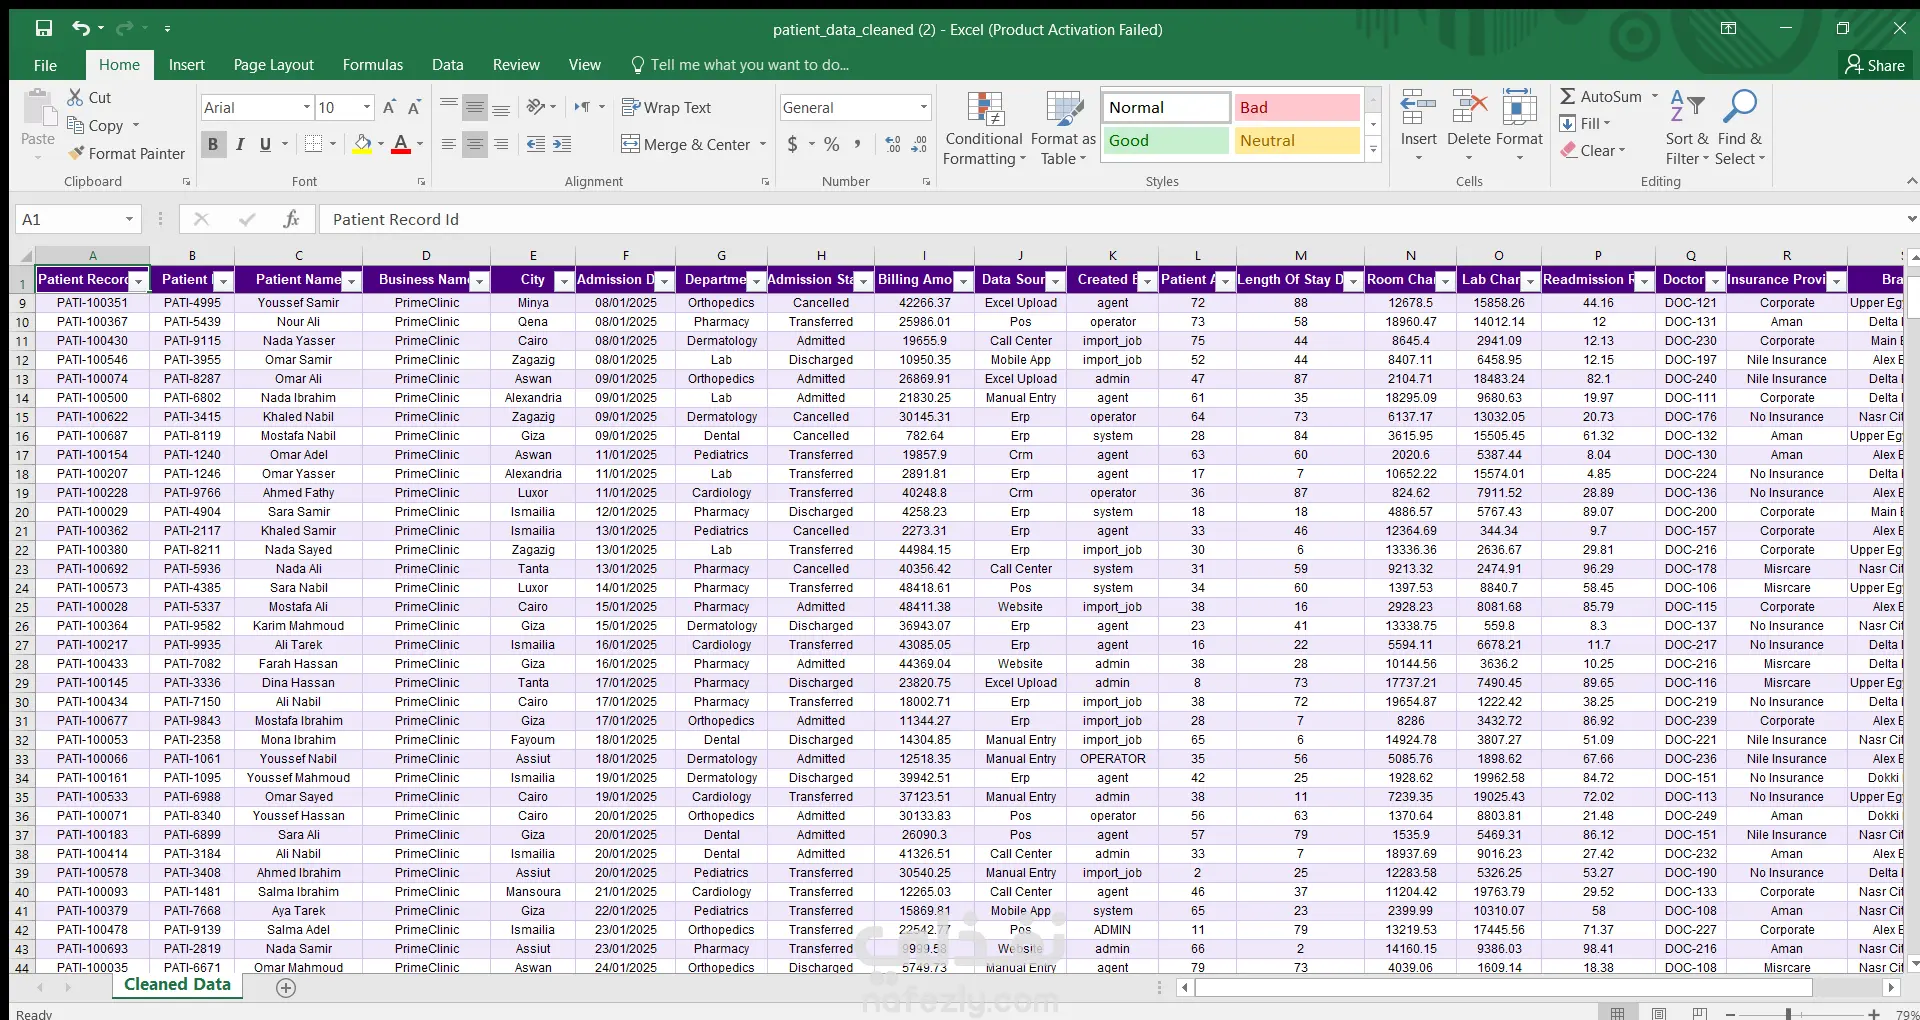Open Merge & Center dropdown arrow
This screenshot has width=1920, height=1020.
coord(763,144)
